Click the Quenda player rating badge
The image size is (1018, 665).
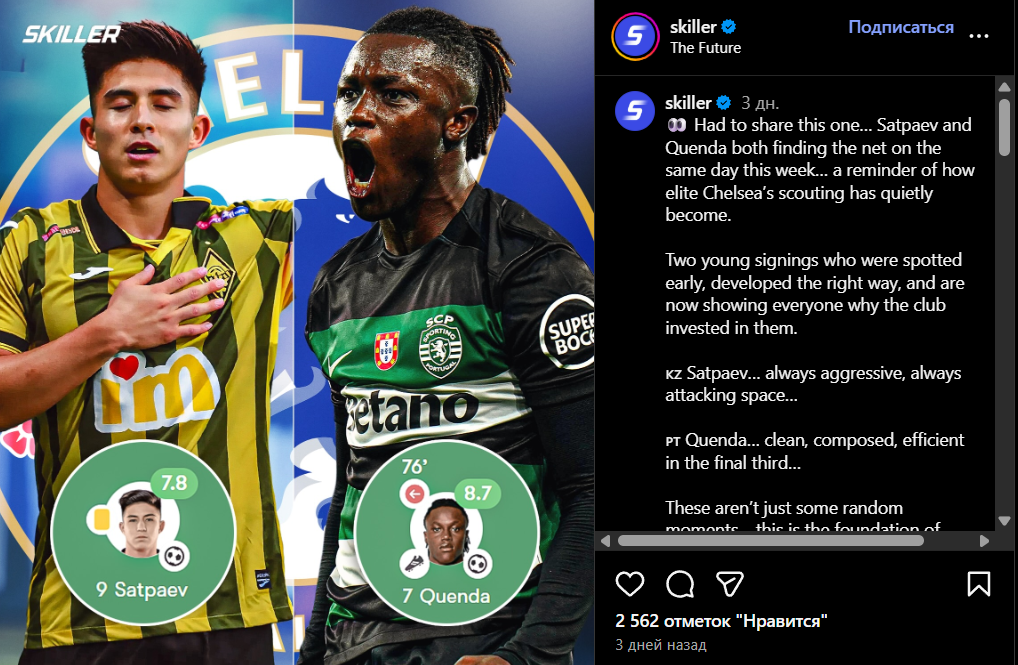pyautogui.click(x=477, y=493)
